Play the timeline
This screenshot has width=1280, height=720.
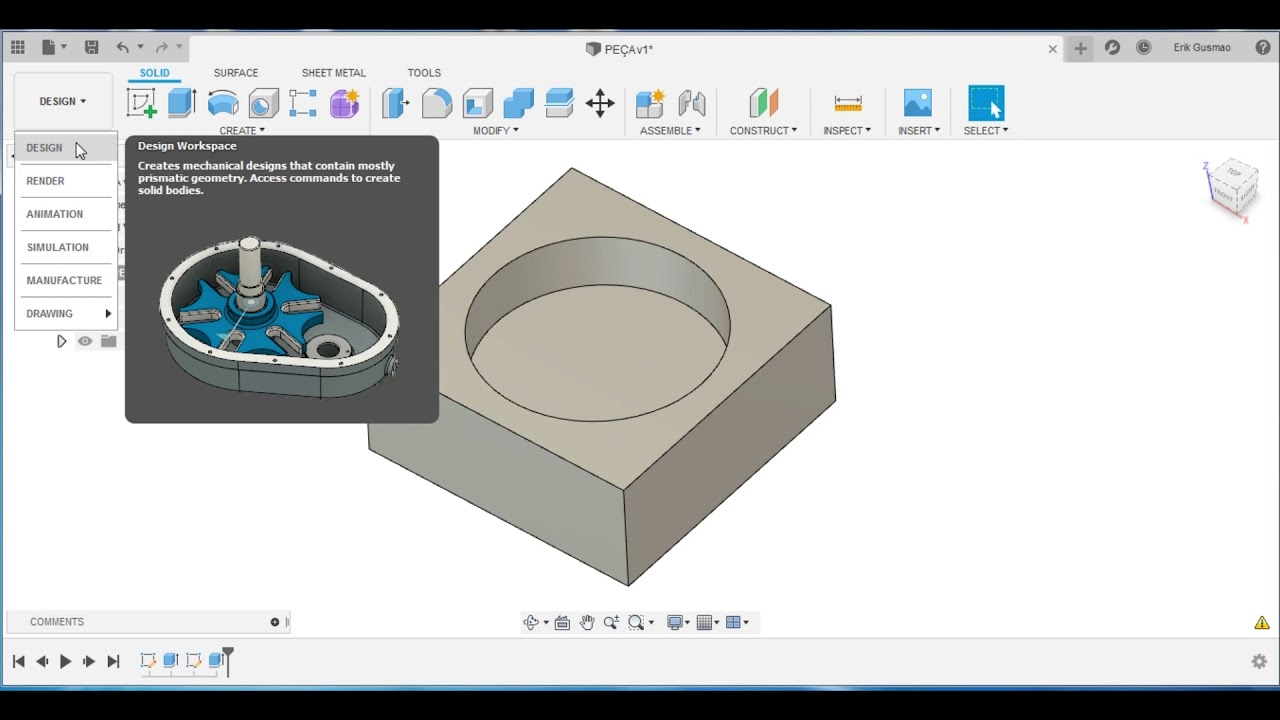[66, 661]
